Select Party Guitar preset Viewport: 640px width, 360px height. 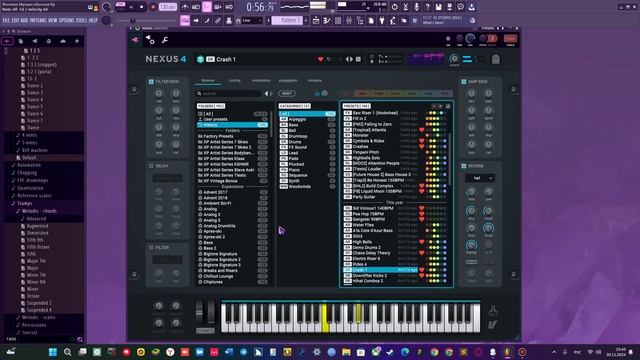(x=395, y=197)
